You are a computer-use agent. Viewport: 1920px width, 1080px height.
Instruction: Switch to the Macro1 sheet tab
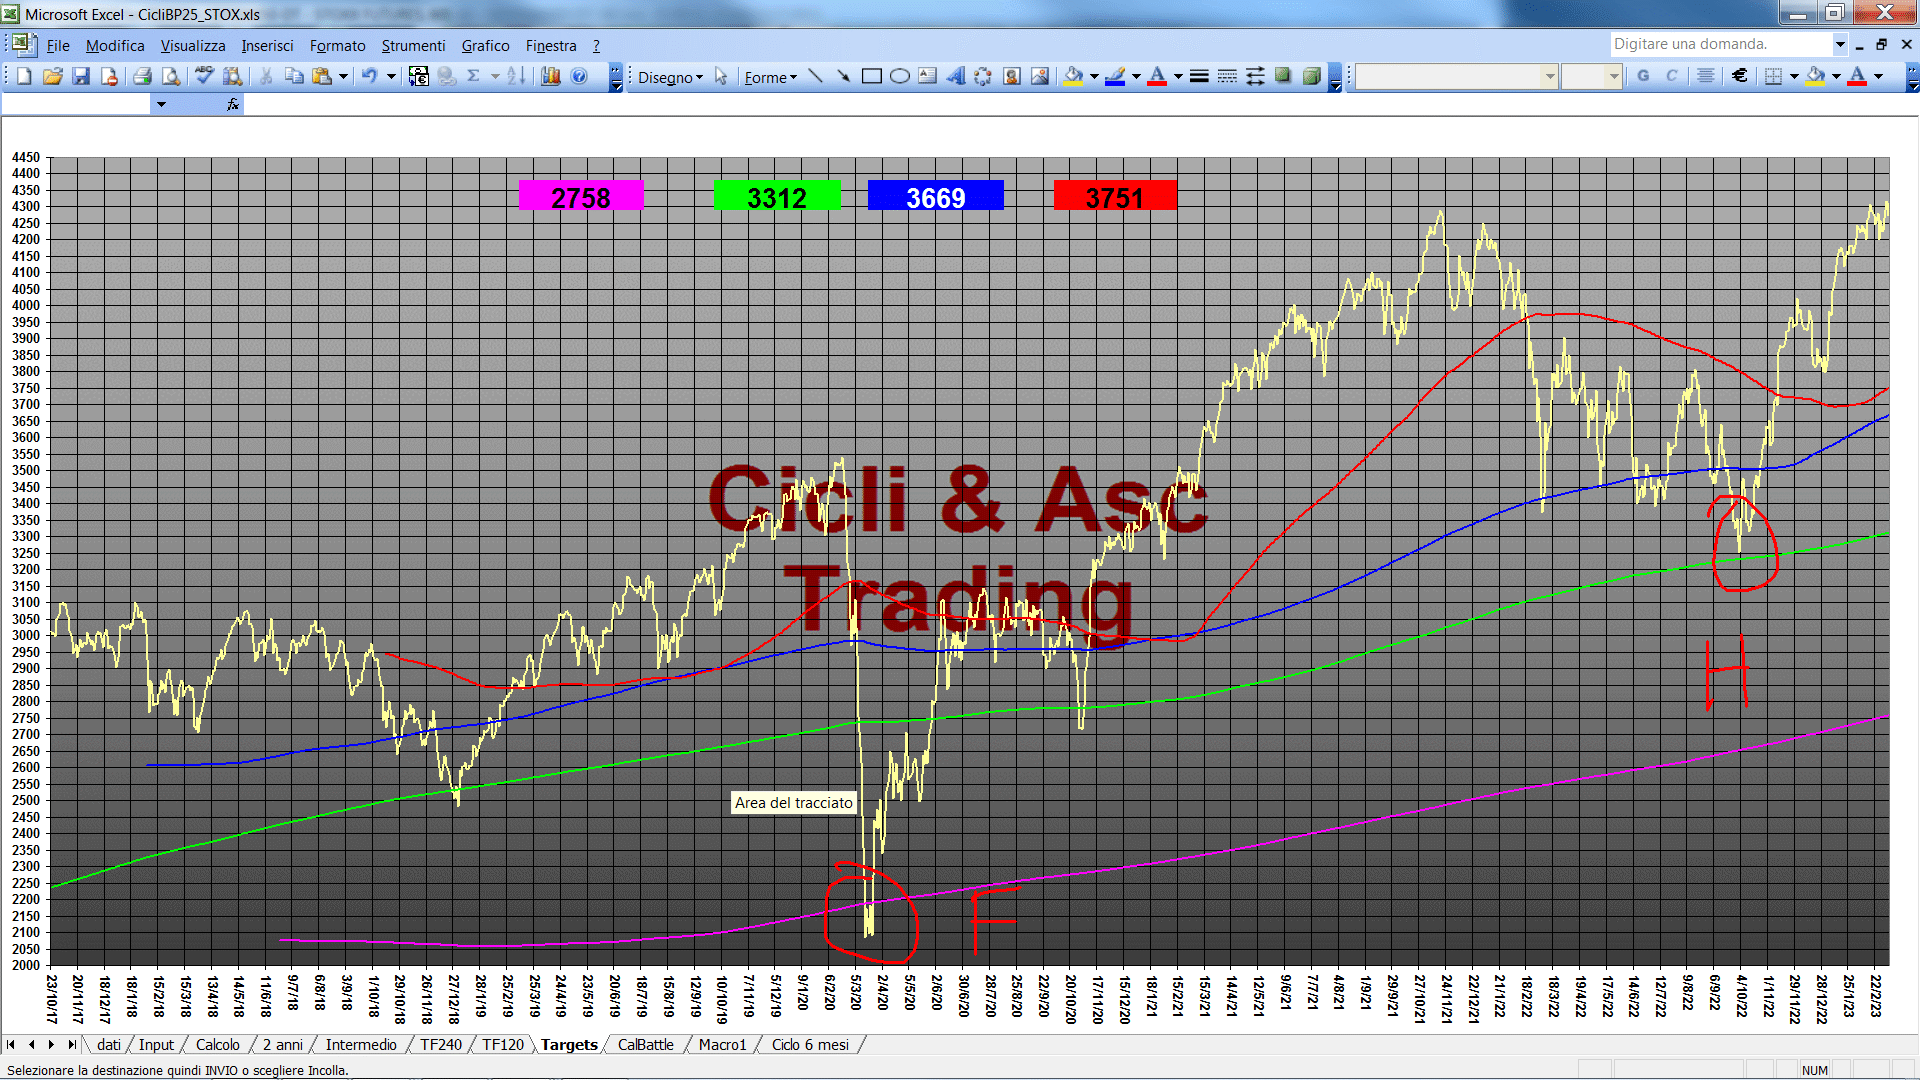pos(722,1045)
